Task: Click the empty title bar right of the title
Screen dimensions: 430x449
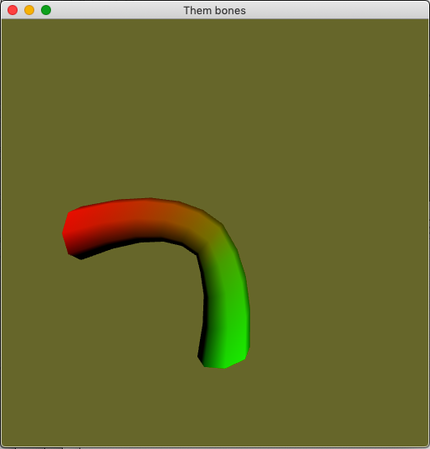Action: coord(333,10)
